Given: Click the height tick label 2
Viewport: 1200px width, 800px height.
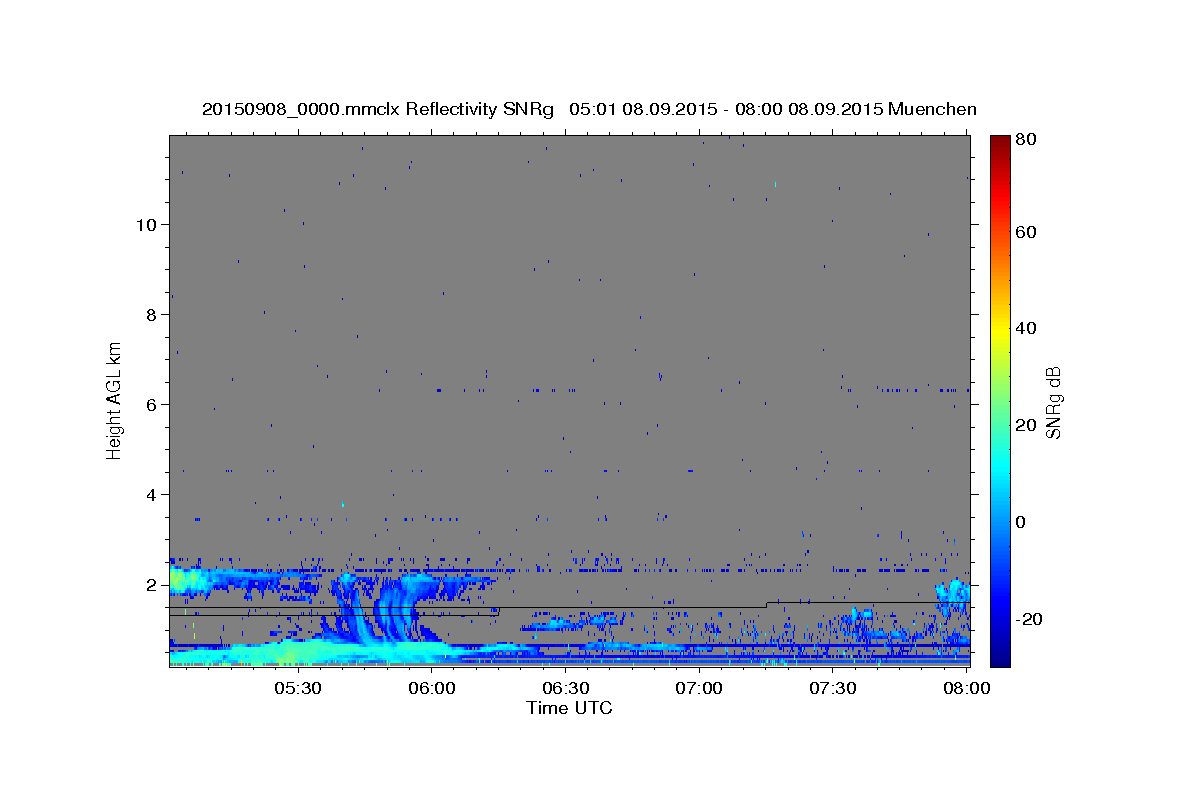Looking at the screenshot, I should click(149, 584).
